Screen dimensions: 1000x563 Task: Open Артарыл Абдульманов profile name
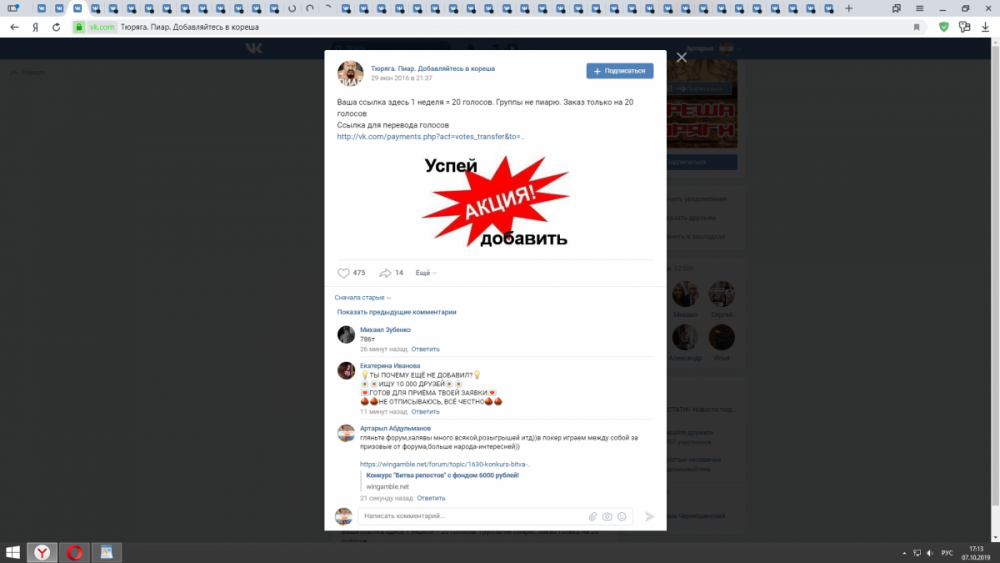[x=395, y=428]
